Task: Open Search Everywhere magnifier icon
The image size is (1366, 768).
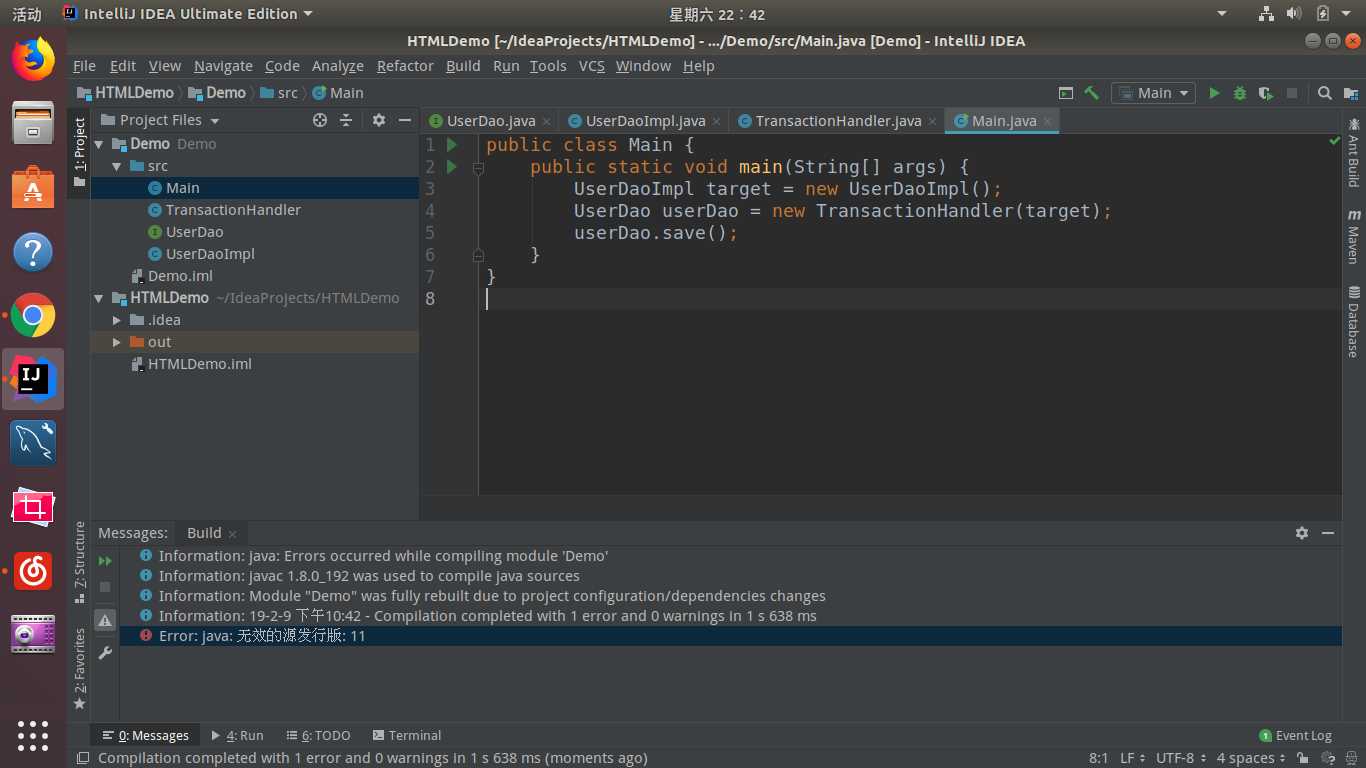Action: pyautogui.click(x=1324, y=93)
